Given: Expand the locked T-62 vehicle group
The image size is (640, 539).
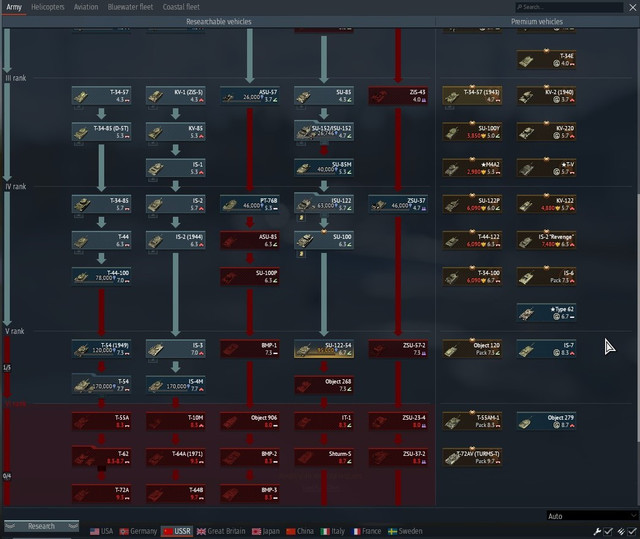Looking at the screenshot, I should pyautogui.click(x=101, y=457).
